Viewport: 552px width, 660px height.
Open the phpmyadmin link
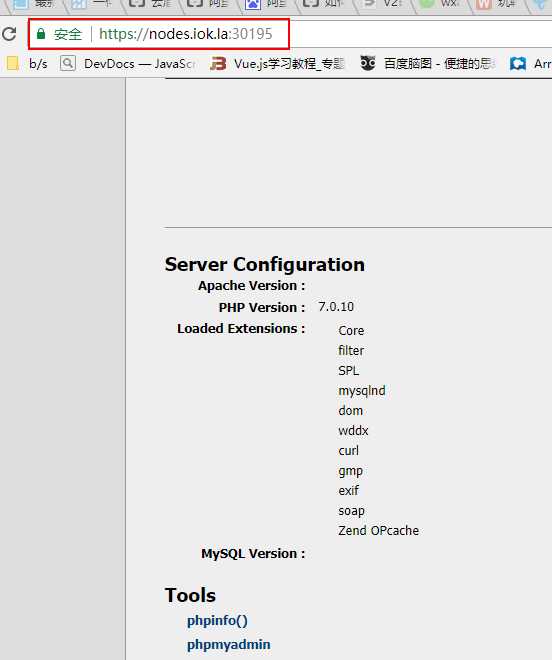click(x=229, y=644)
